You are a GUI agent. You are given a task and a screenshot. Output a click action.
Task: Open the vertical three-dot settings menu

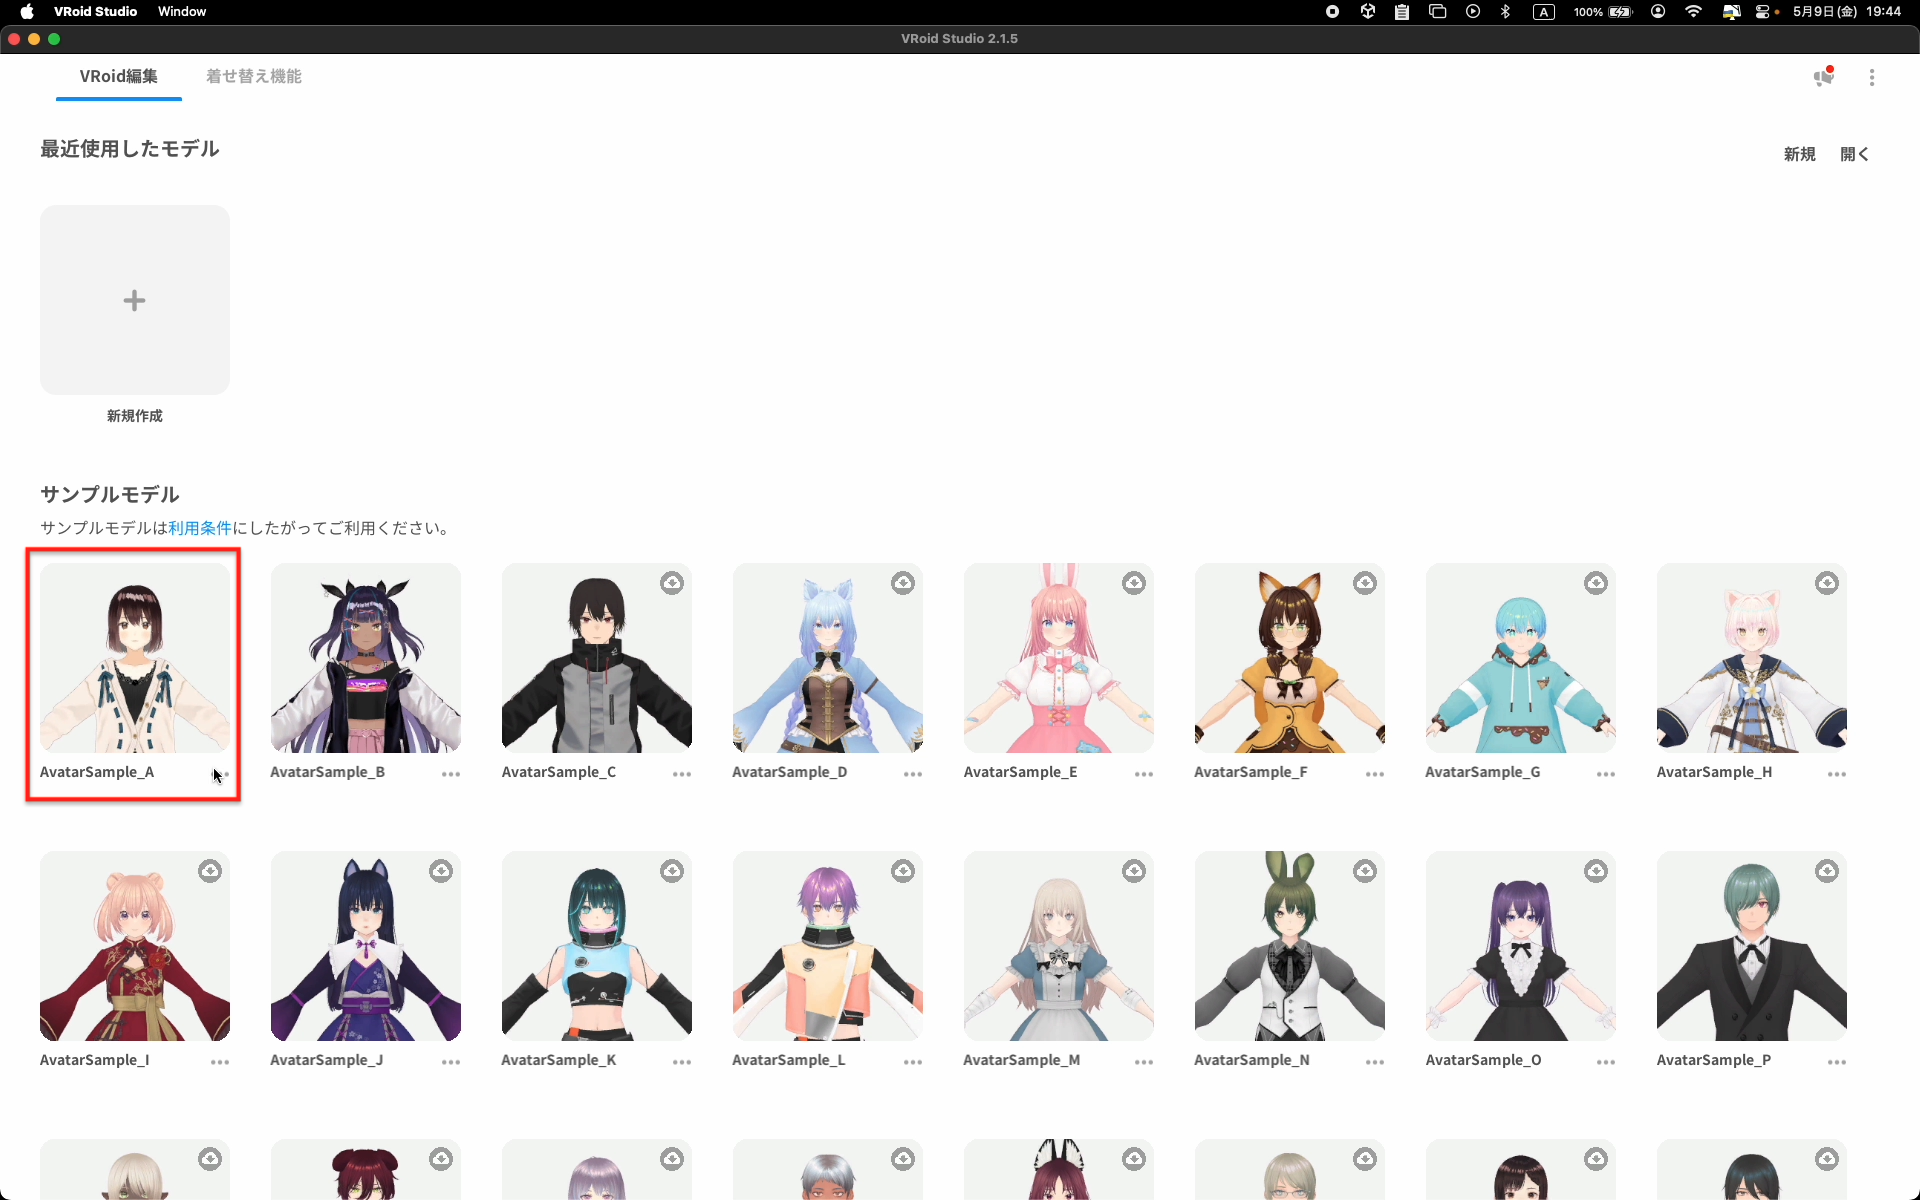[x=1872, y=77]
